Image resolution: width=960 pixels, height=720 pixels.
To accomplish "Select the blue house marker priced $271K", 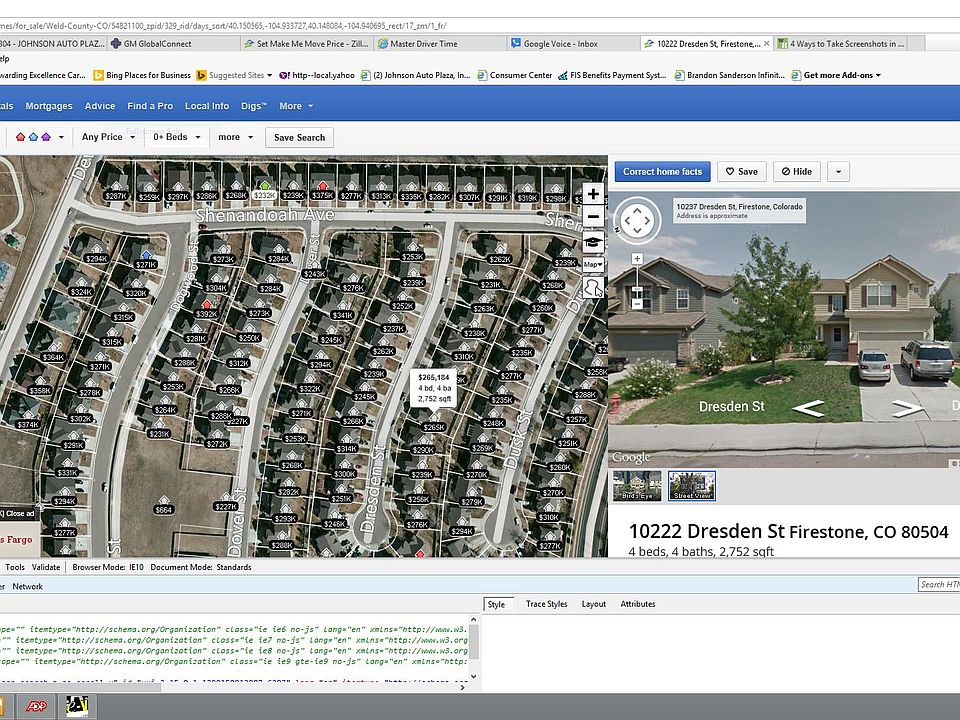I will tap(146, 260).
